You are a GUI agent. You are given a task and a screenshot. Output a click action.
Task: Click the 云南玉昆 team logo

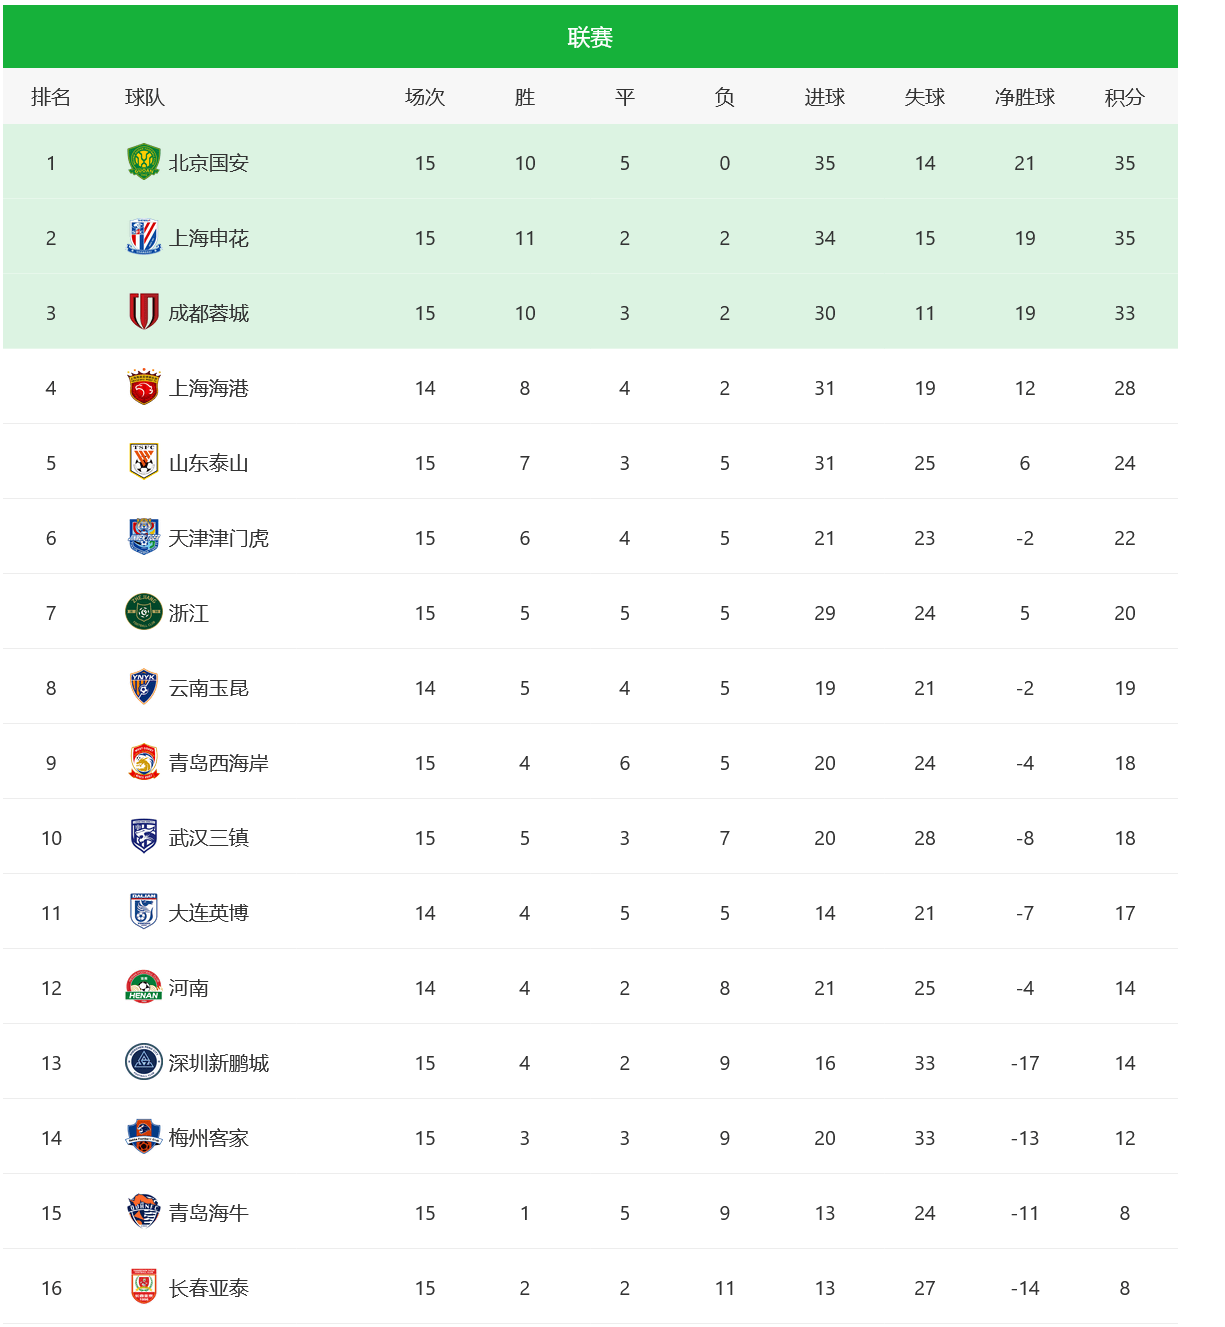[x=144, y=687]
